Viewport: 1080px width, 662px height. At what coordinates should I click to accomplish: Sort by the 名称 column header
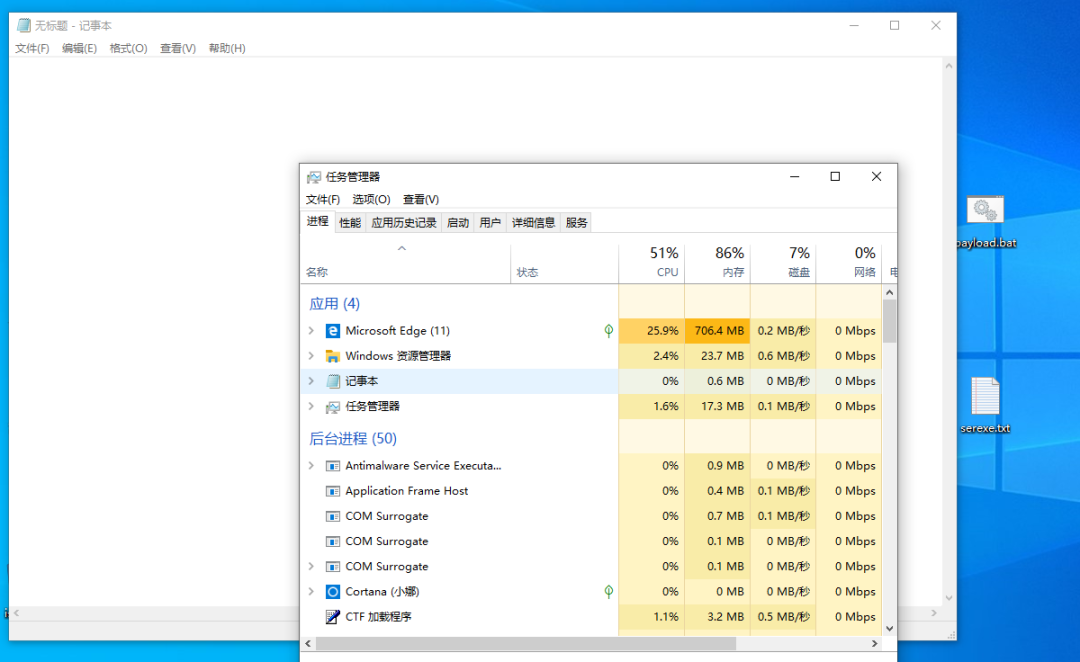click(x=405, y=262)
